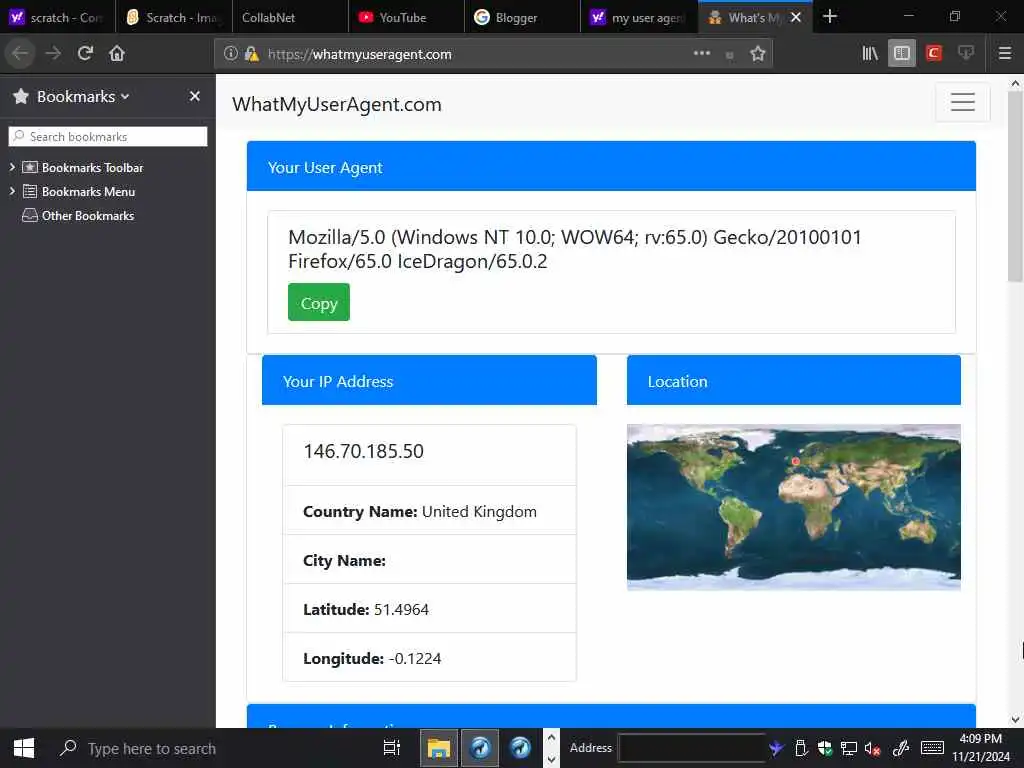
Task: Open the home page icon
Action: tap(117, 54)
